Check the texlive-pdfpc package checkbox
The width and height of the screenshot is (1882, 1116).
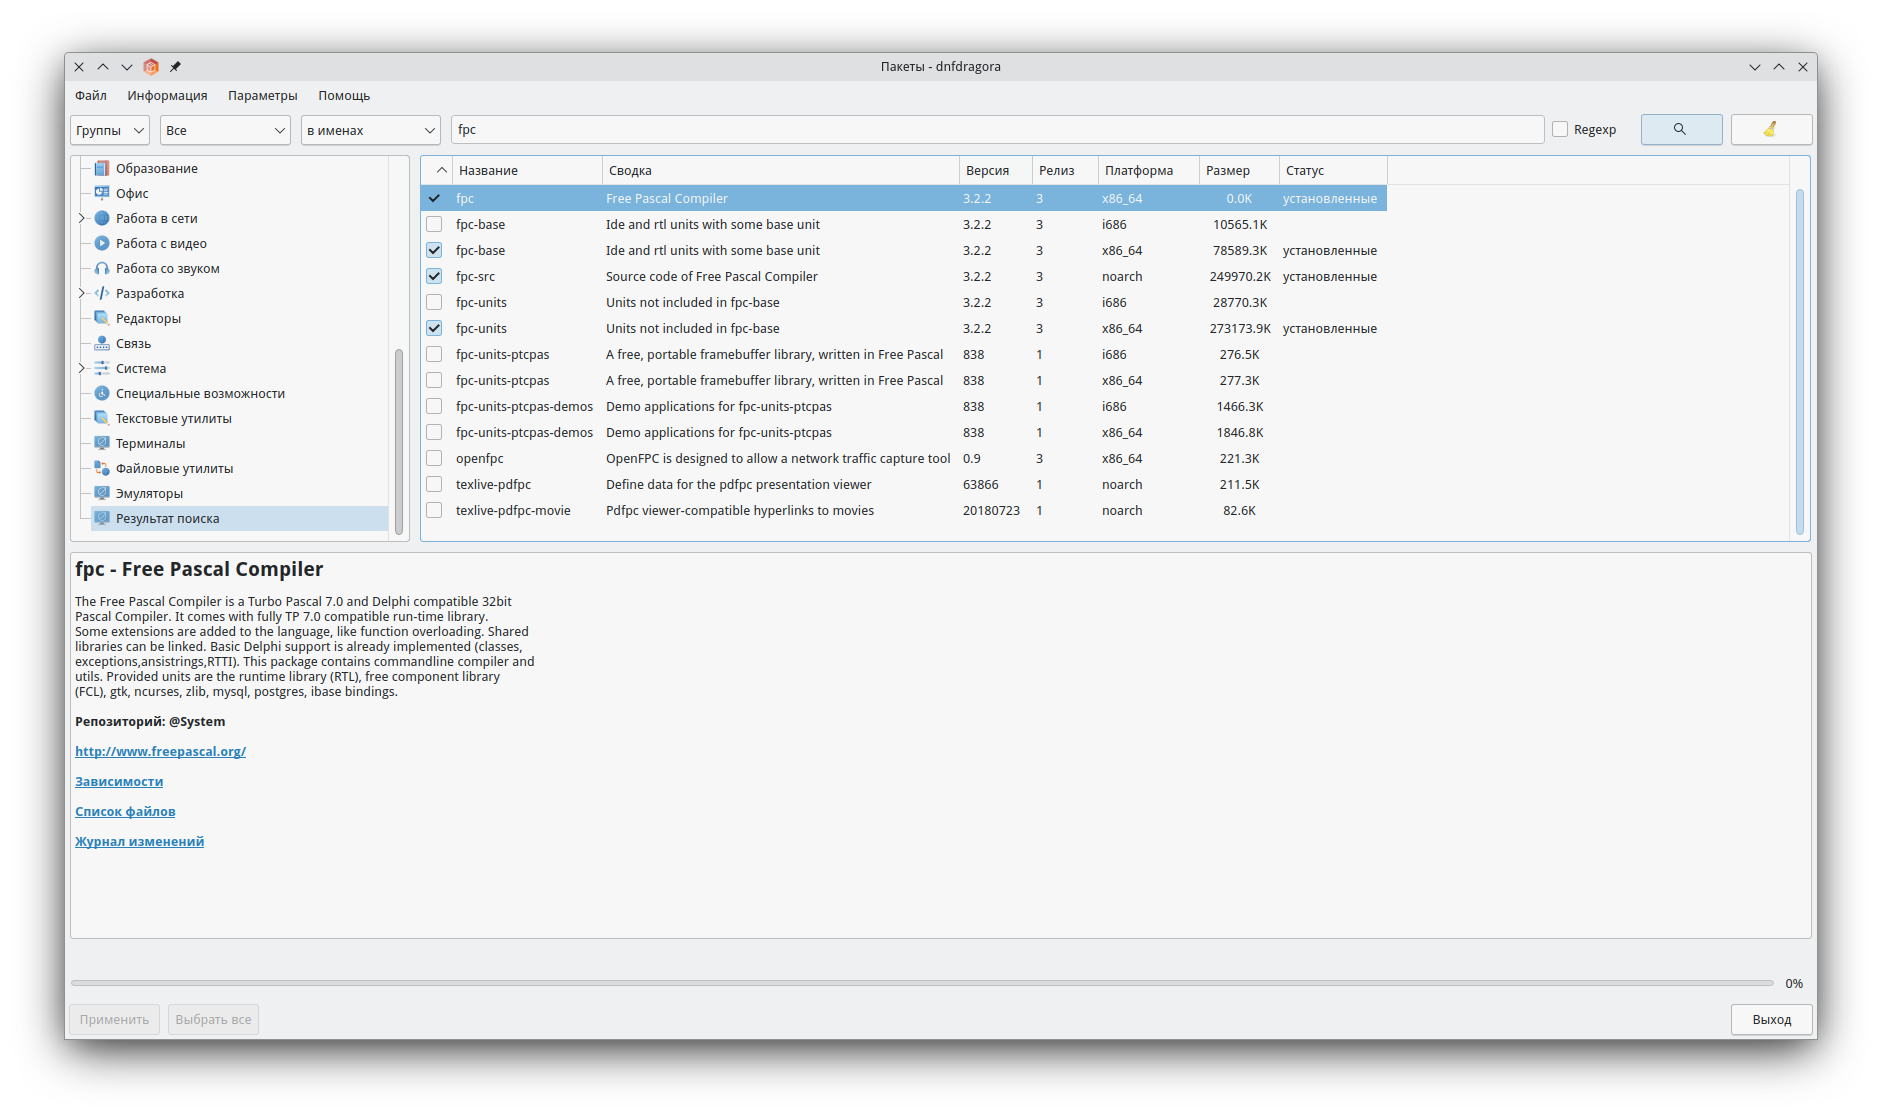point(434,484)
